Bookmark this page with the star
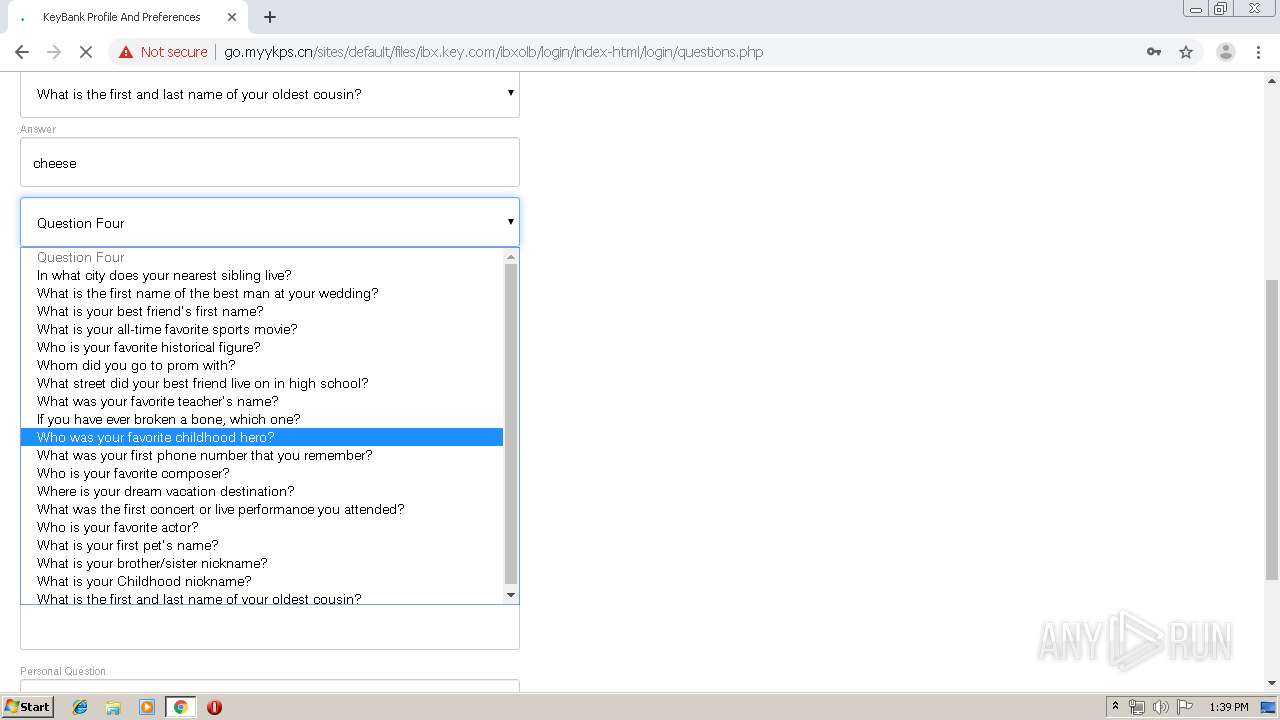Image resolution: width=1280 pixels, height=720 pixels. (1186, 52)
